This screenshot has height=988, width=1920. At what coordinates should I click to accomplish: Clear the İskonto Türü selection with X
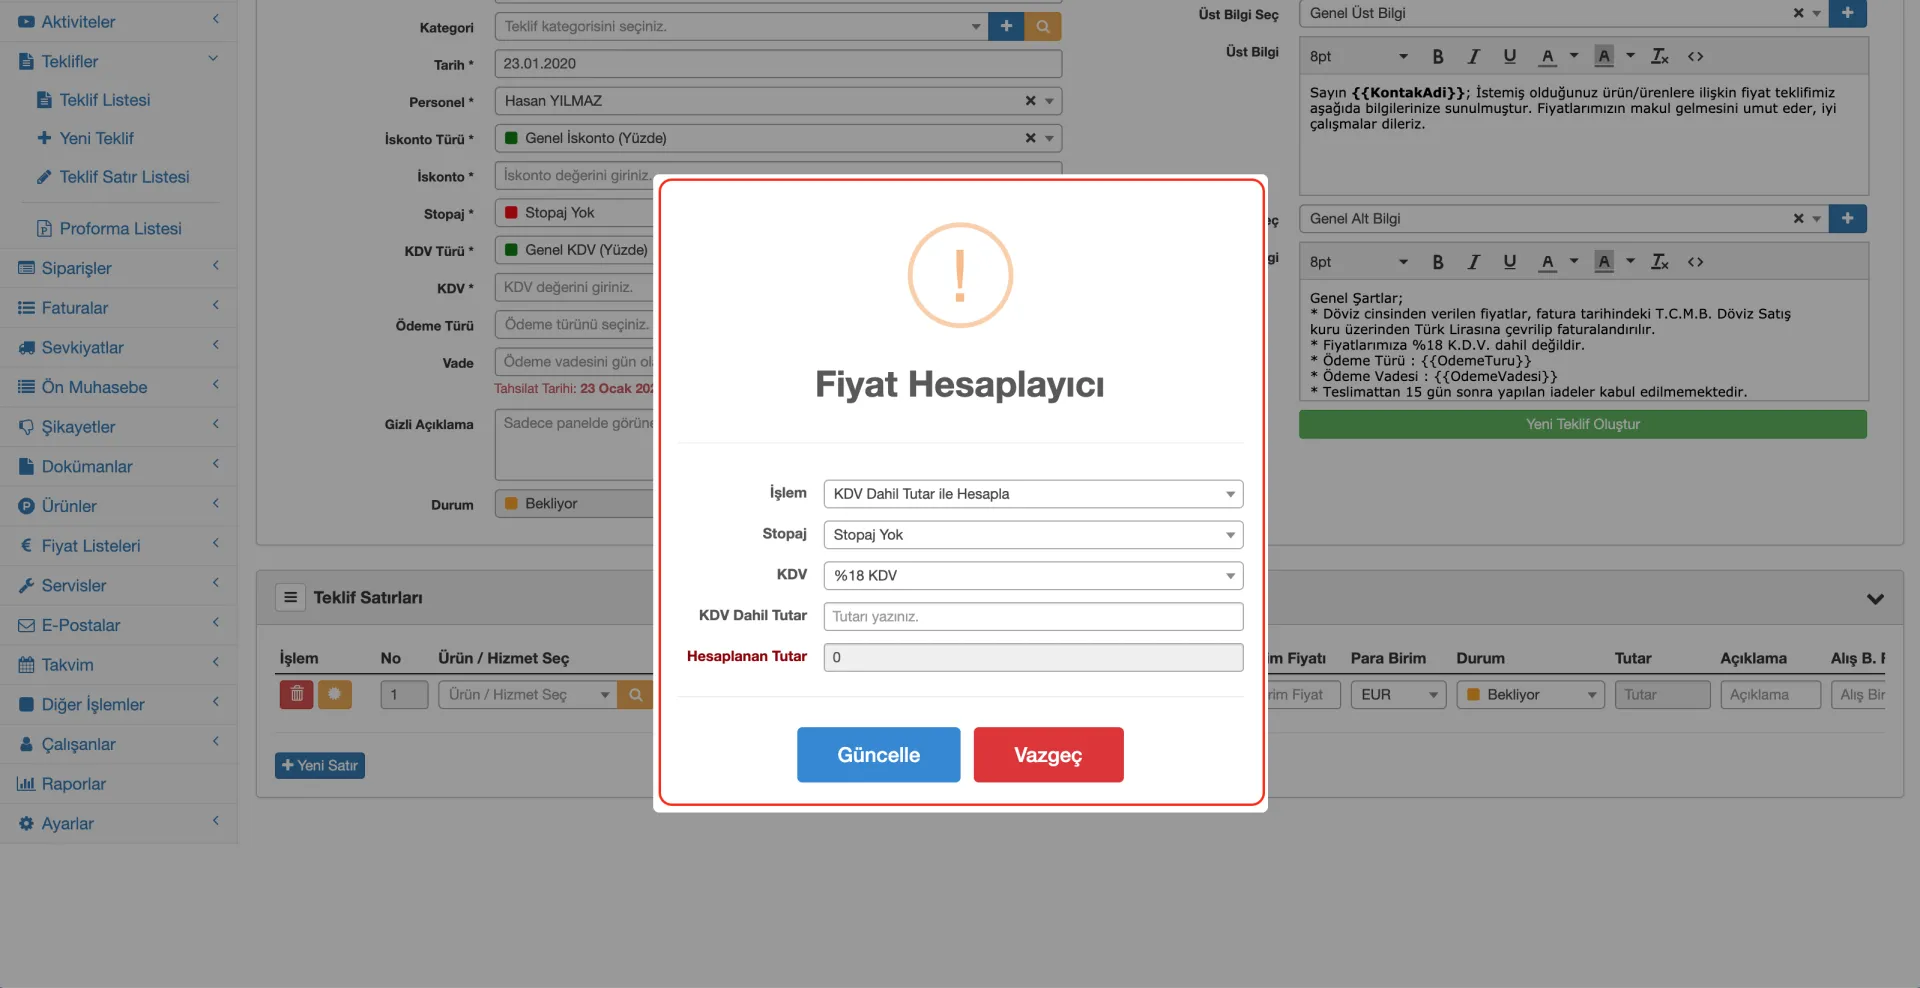pos(1030,138)
